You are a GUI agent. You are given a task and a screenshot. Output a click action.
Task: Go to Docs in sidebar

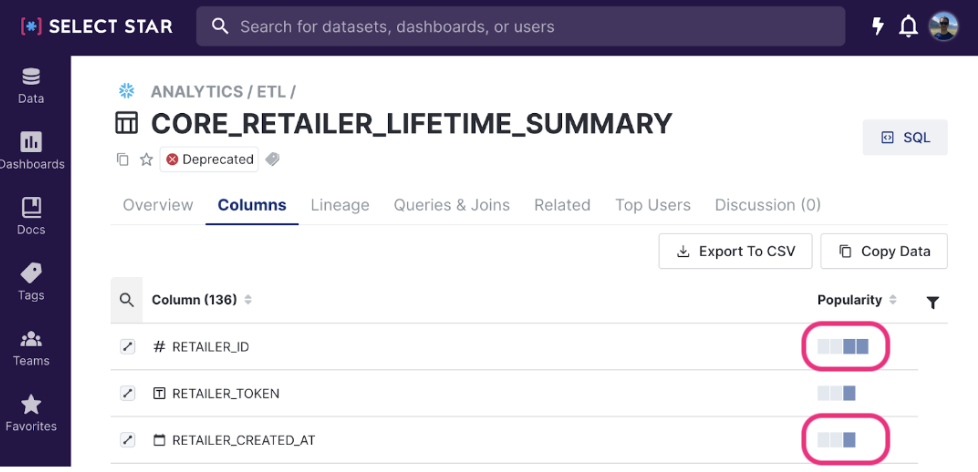(x=31, y=216)
